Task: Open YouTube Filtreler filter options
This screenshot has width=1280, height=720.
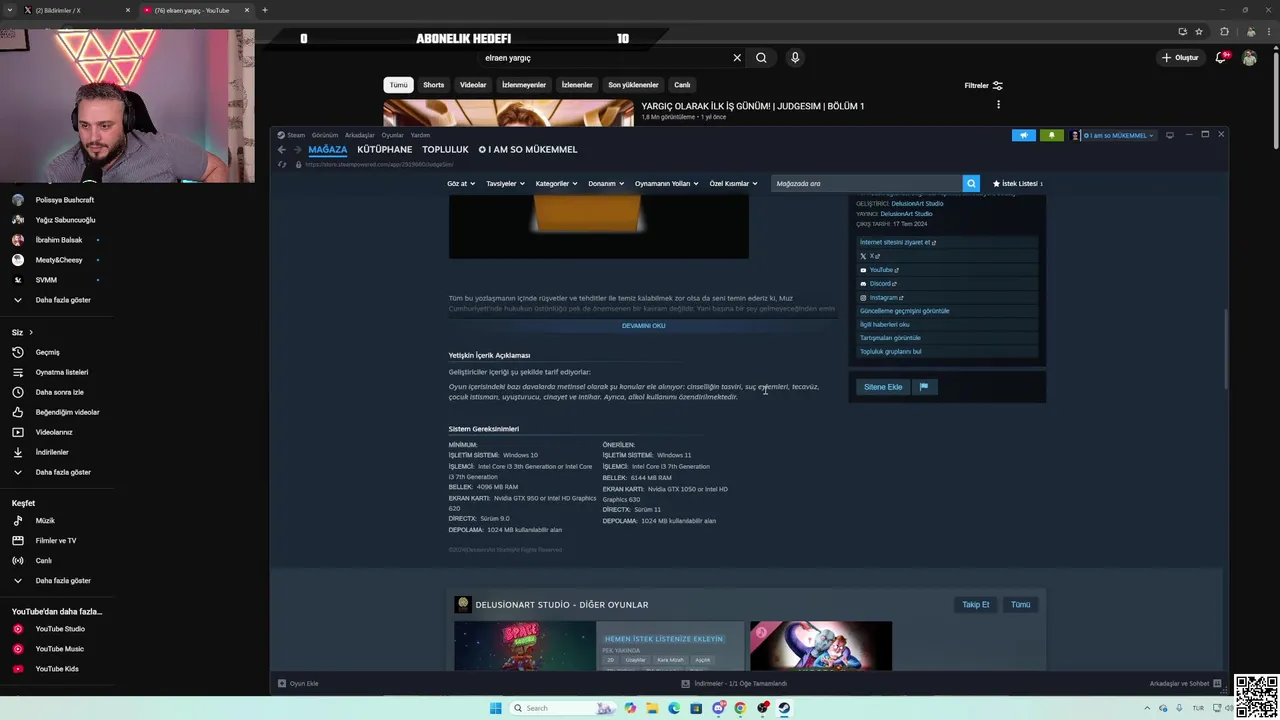Action: pyautogui.click(x=983, y=86)
